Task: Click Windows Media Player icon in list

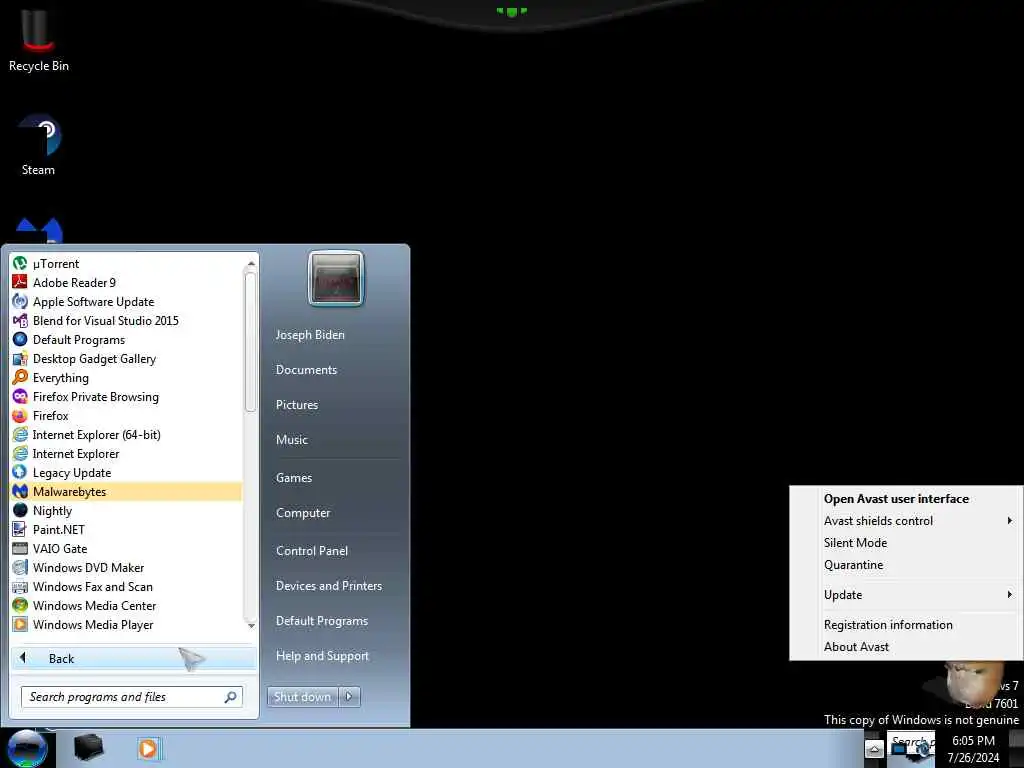Action: point(20,624)
